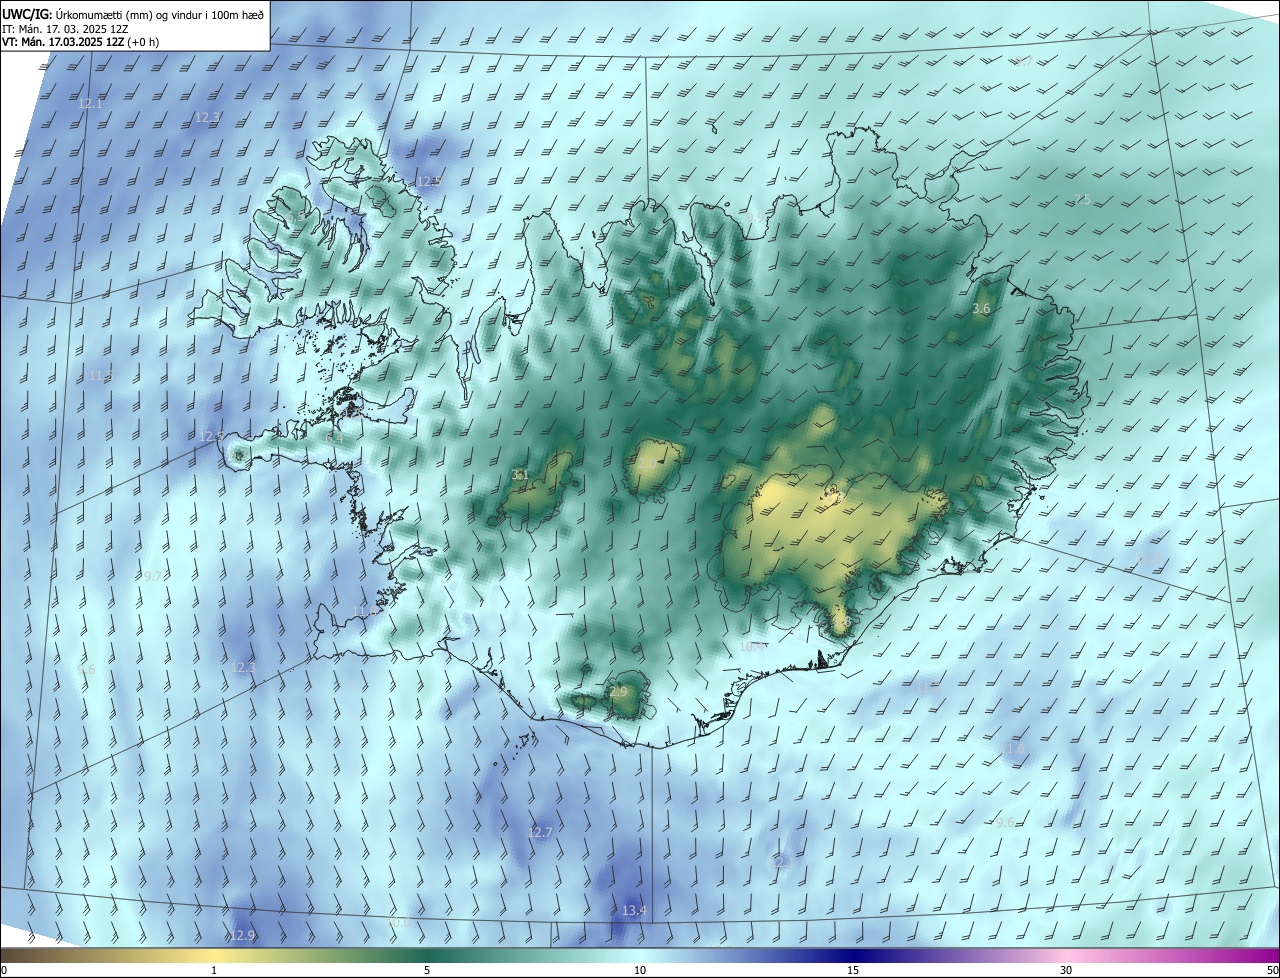Viewport: 1280px width, 978px height.
Task: Click the 12.7 value over the southern sea
Action: coord(540,833)
